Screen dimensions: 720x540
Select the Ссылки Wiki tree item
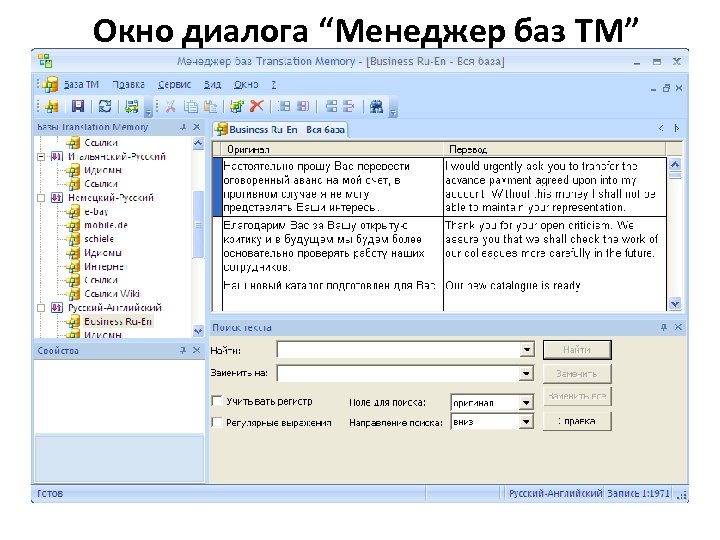[112, 294]
